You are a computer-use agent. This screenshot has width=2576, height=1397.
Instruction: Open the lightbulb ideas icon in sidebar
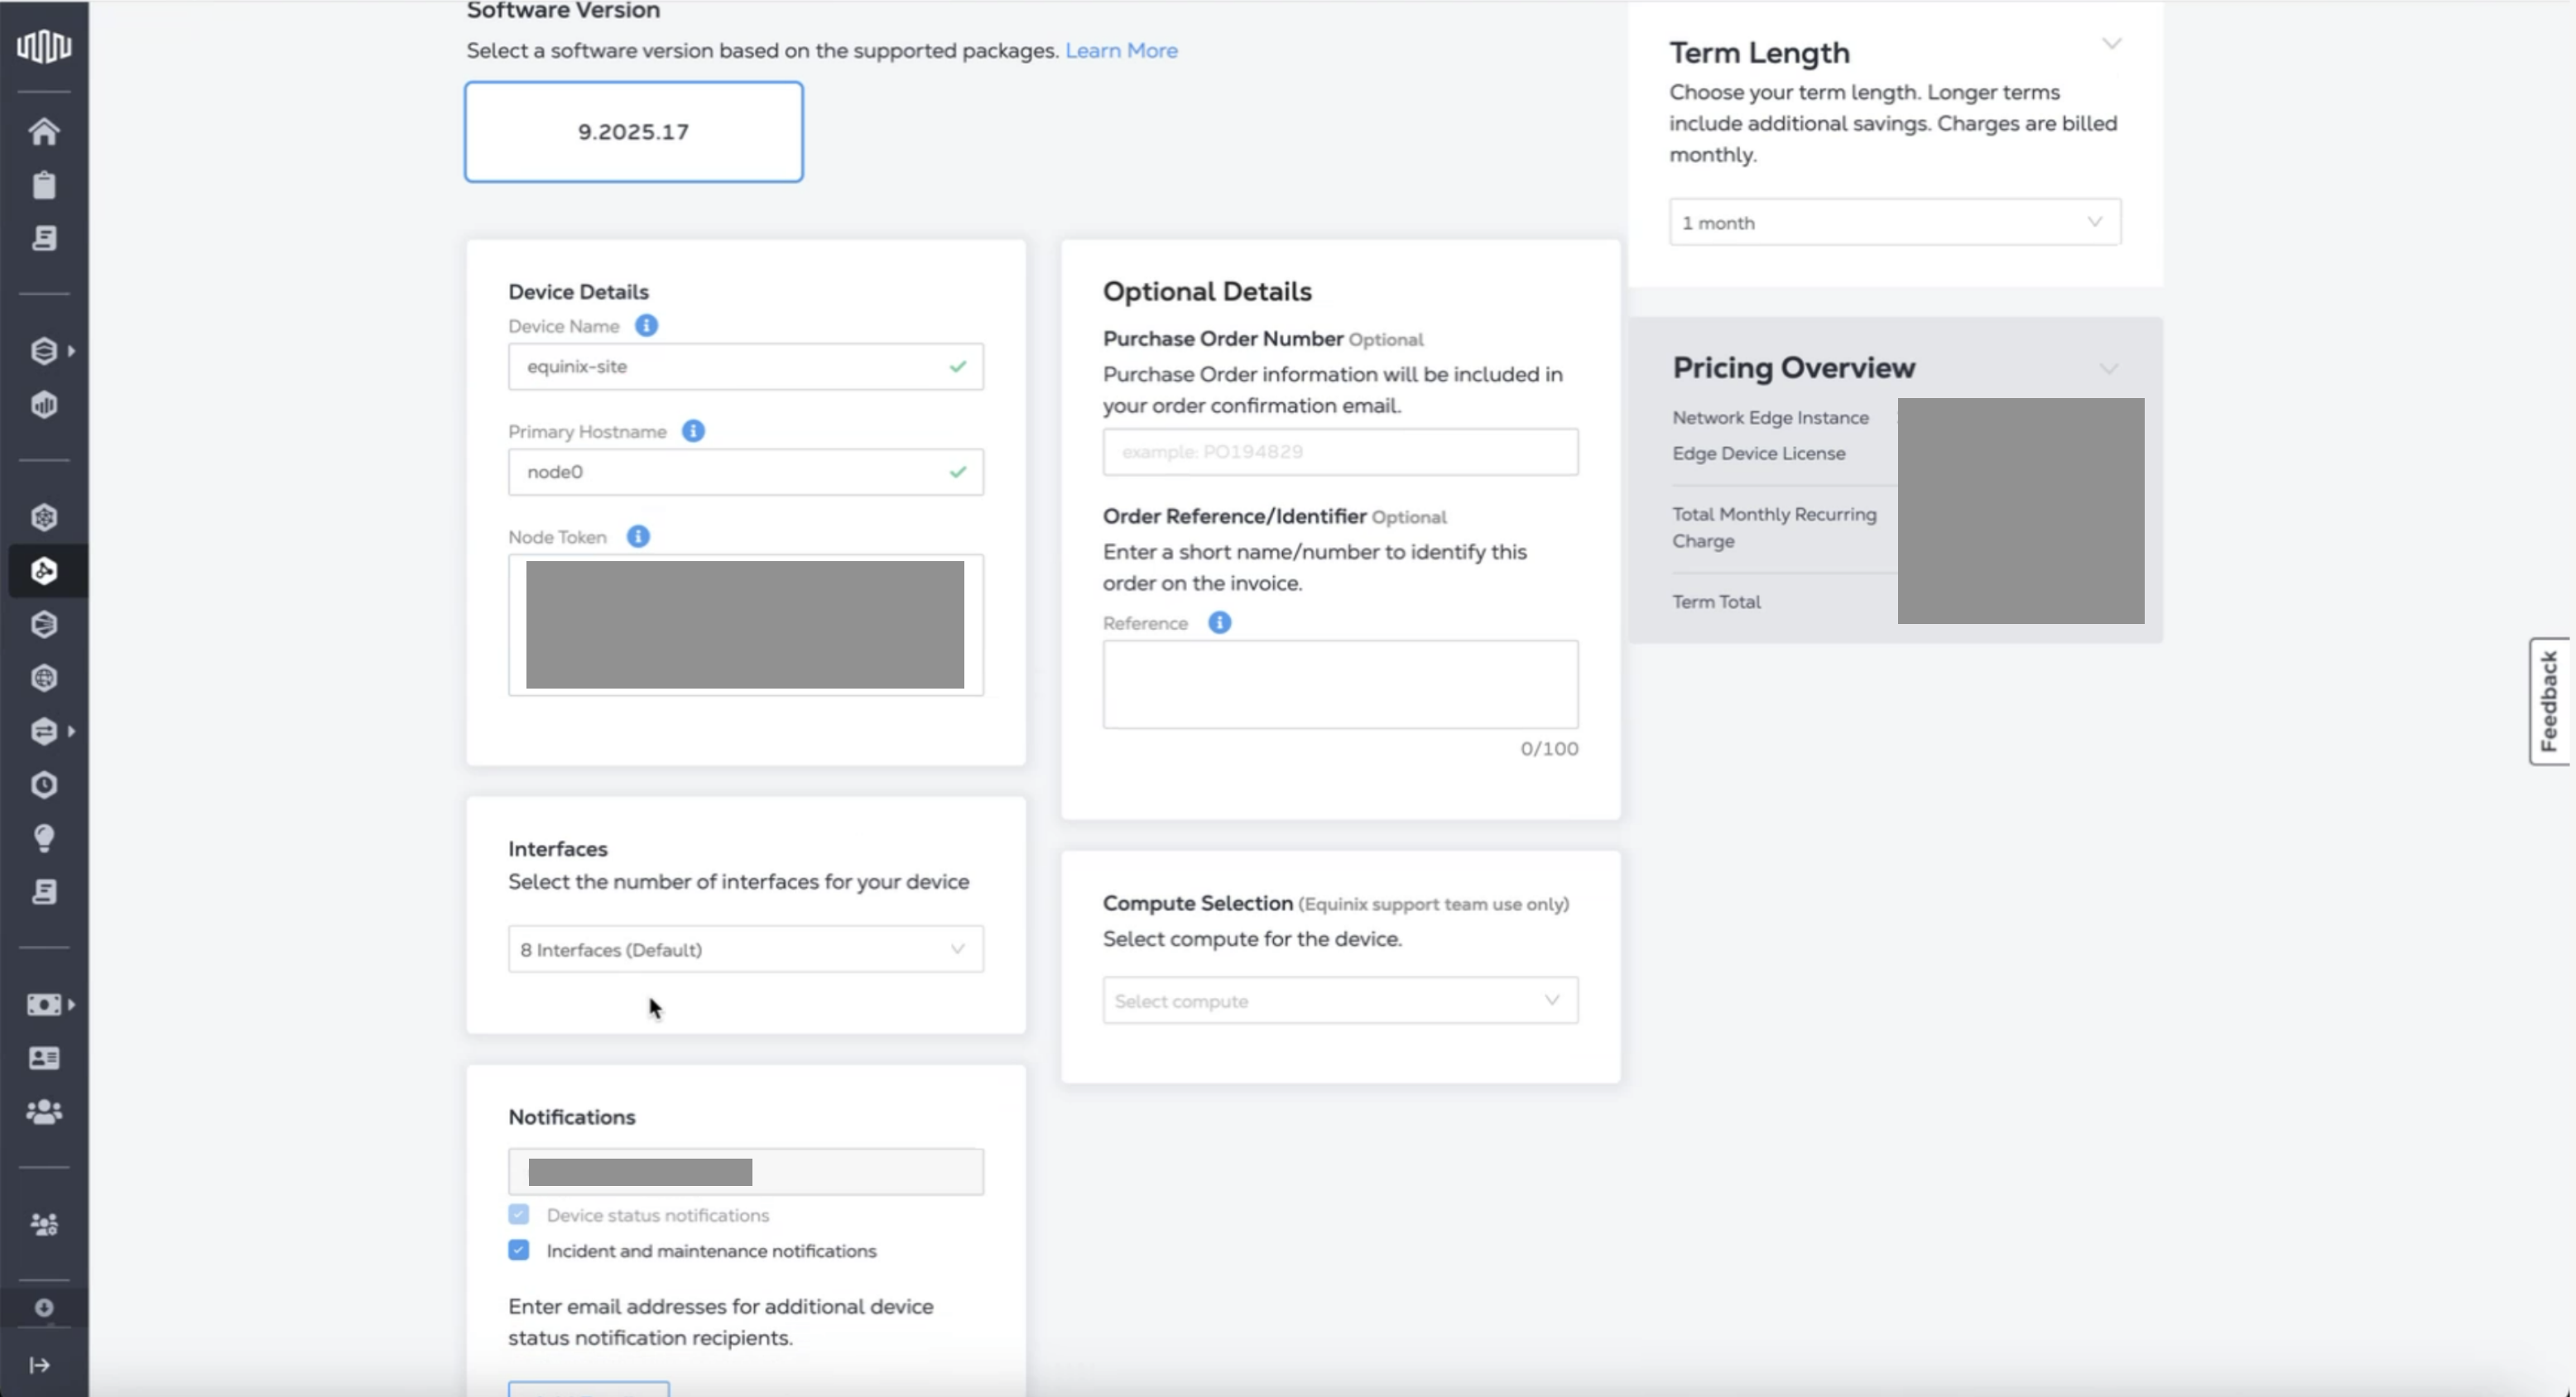point(44,838)
